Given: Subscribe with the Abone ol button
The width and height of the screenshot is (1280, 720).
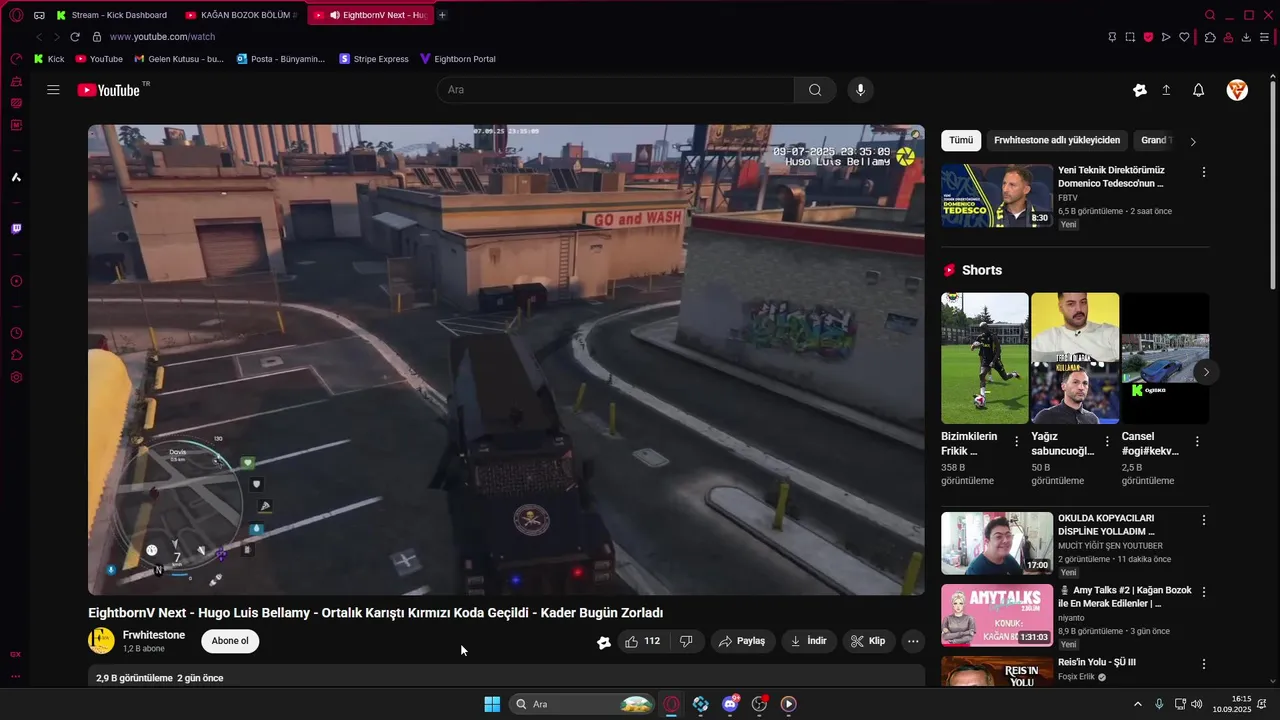Looking at the screenshot, I should coord(230,641).
